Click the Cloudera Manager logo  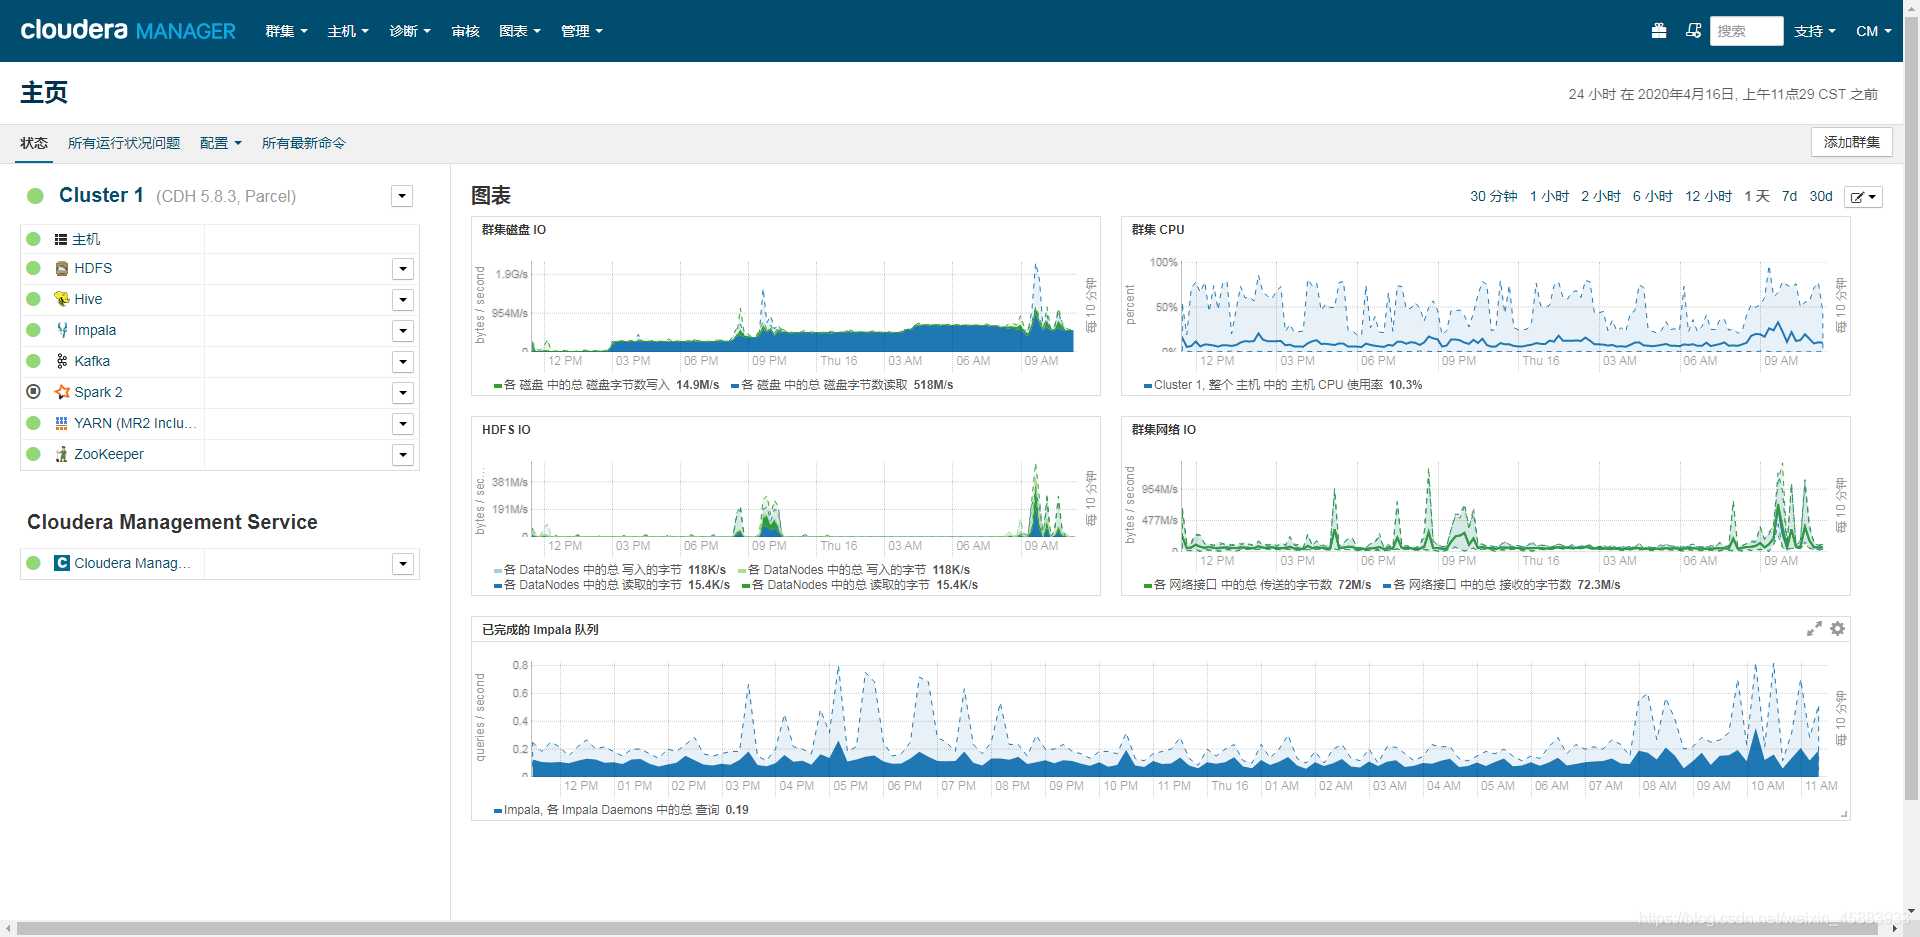point(128,31)
